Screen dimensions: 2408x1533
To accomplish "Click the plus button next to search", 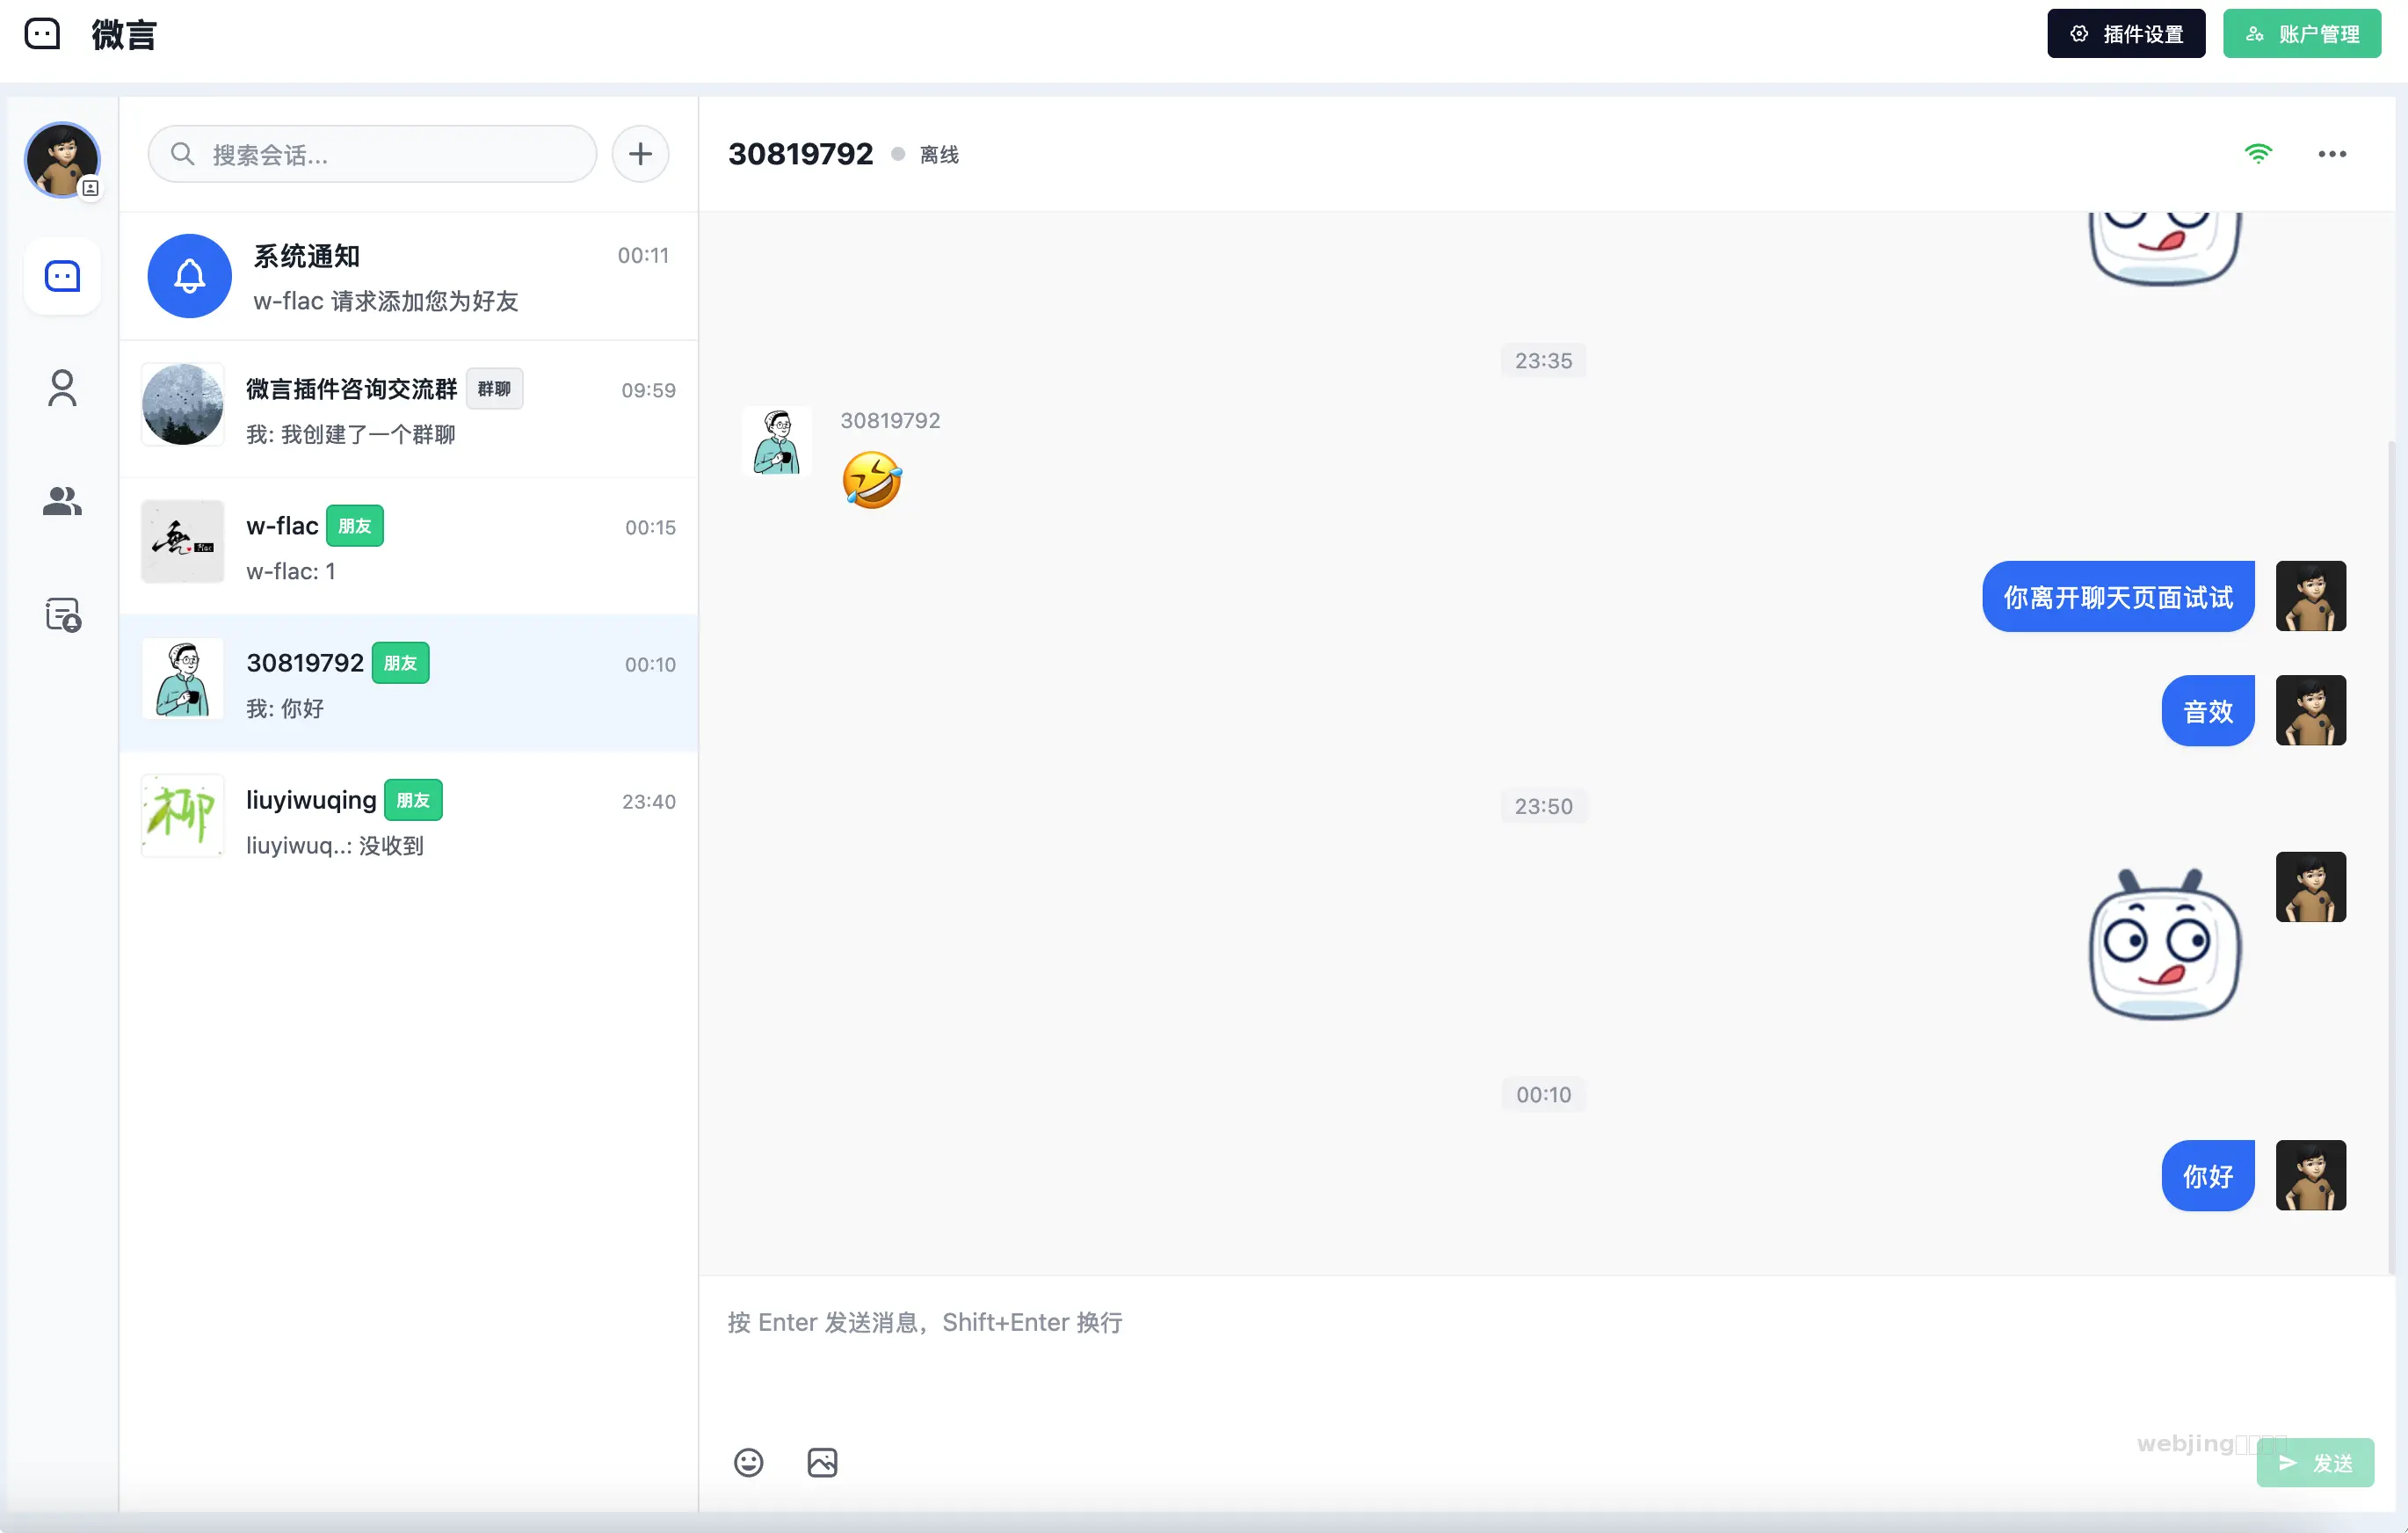I will click(640, 154).
